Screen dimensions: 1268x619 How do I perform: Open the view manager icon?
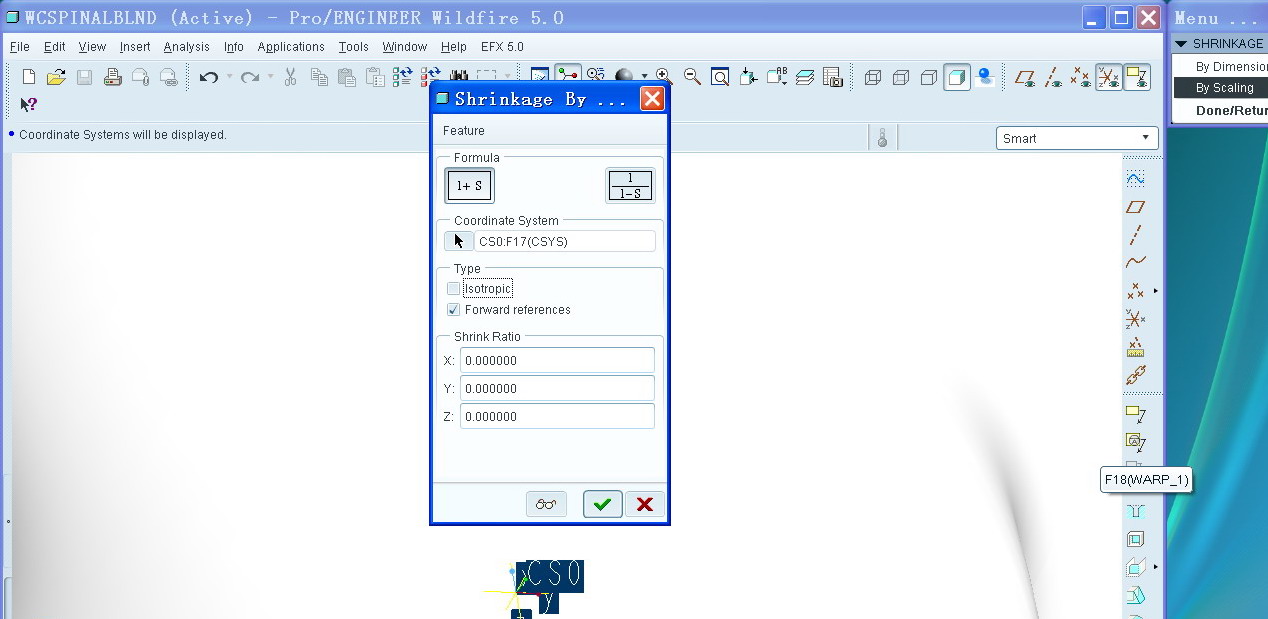[x=833, y=77]
